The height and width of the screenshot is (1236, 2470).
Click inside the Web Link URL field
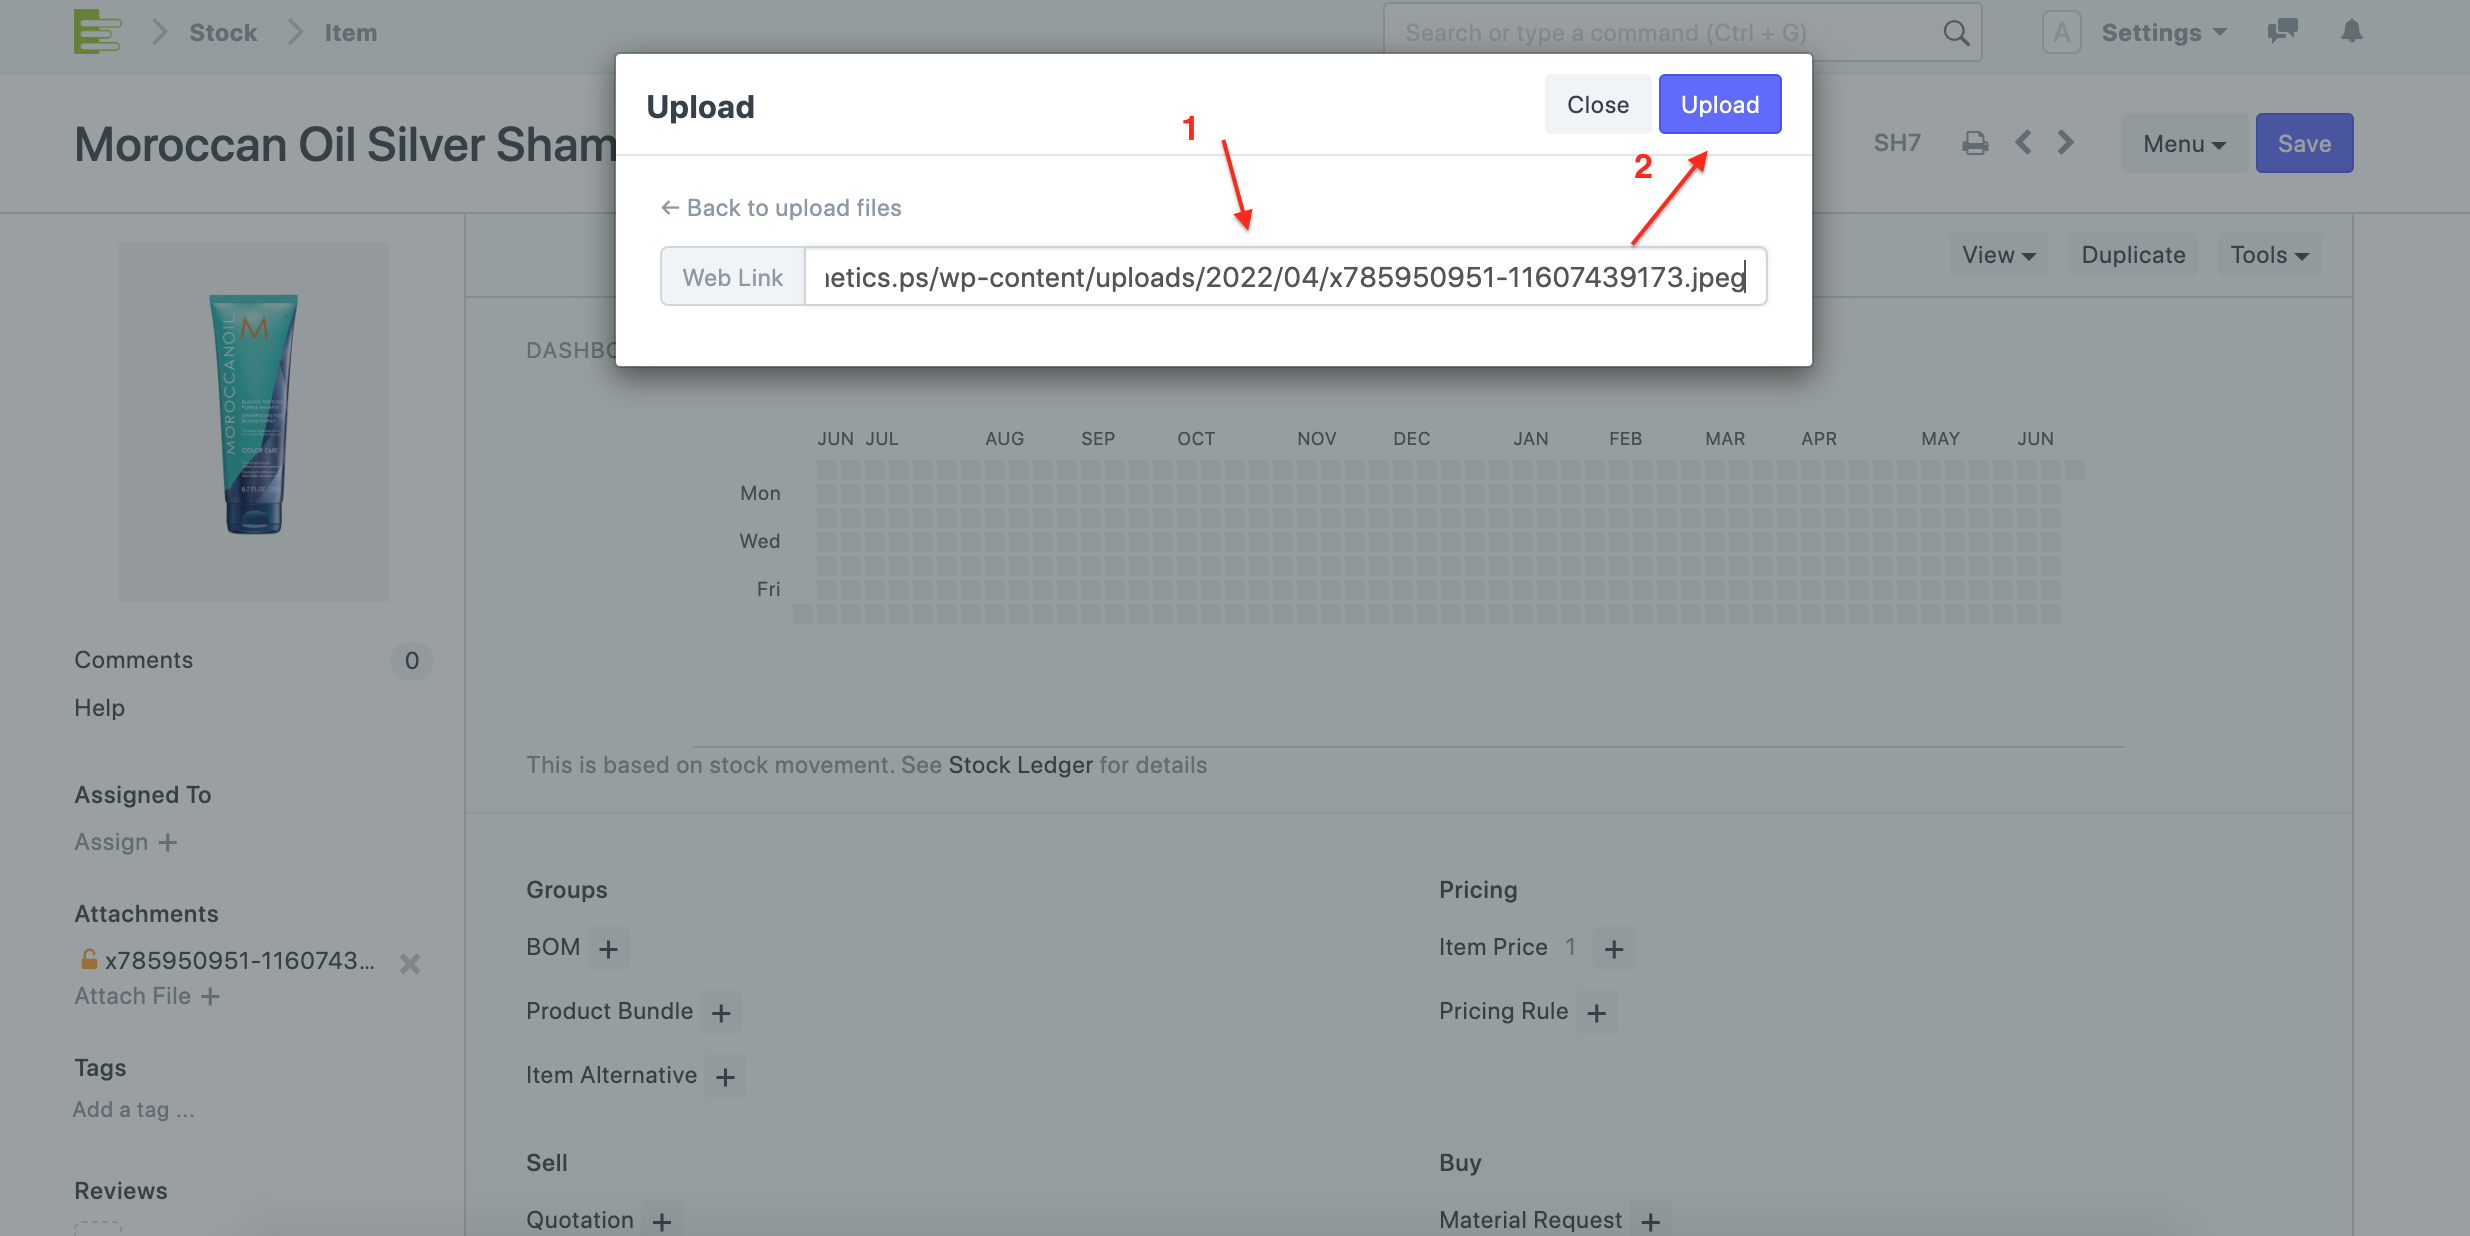tap(1285, 277)
